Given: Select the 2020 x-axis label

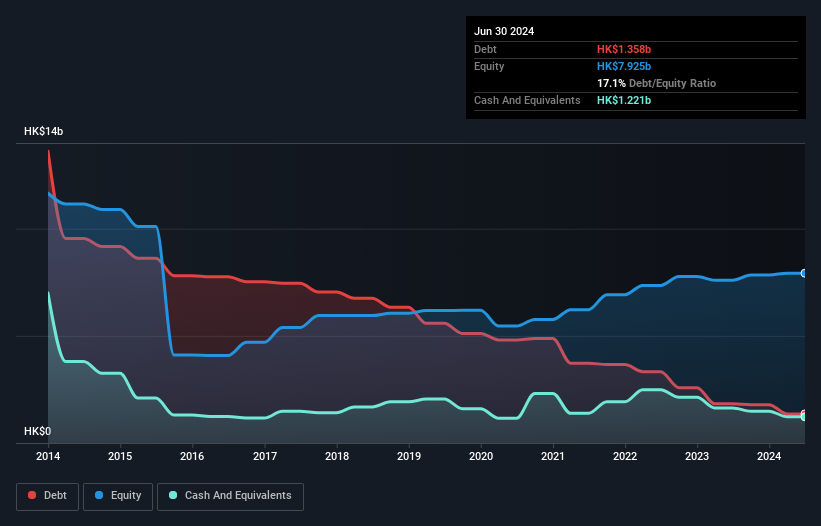Looking at the screenshot, I should click(x=481, y=456).
